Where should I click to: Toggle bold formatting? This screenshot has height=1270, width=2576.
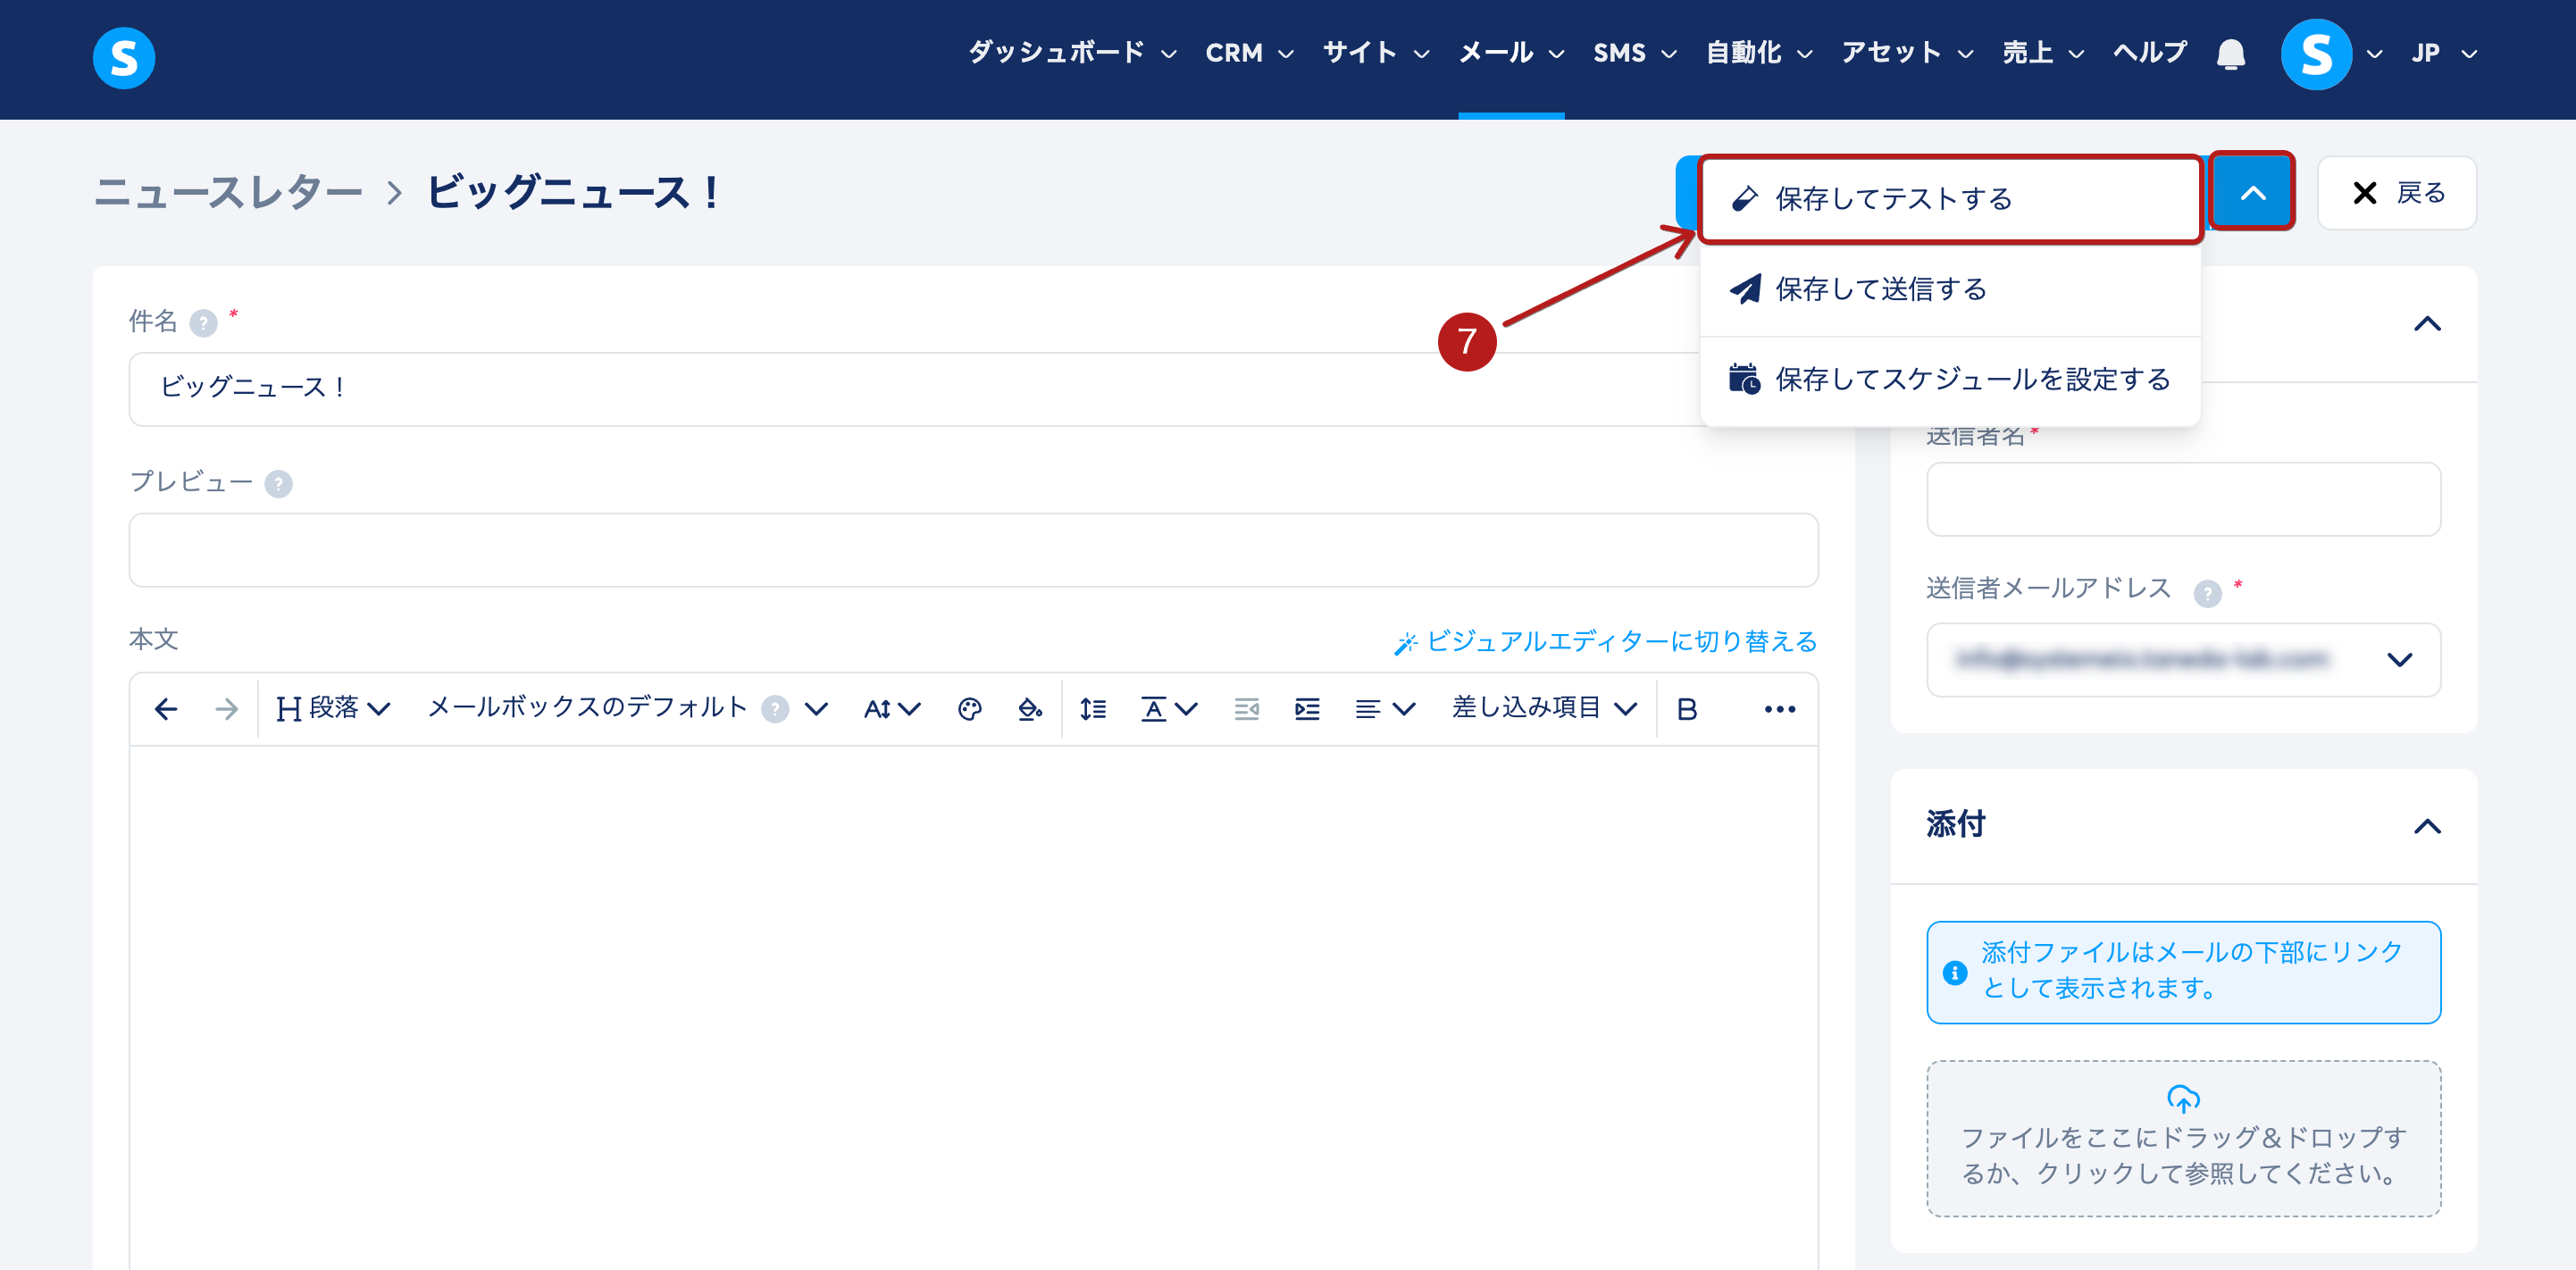[x=1687, y=709]
